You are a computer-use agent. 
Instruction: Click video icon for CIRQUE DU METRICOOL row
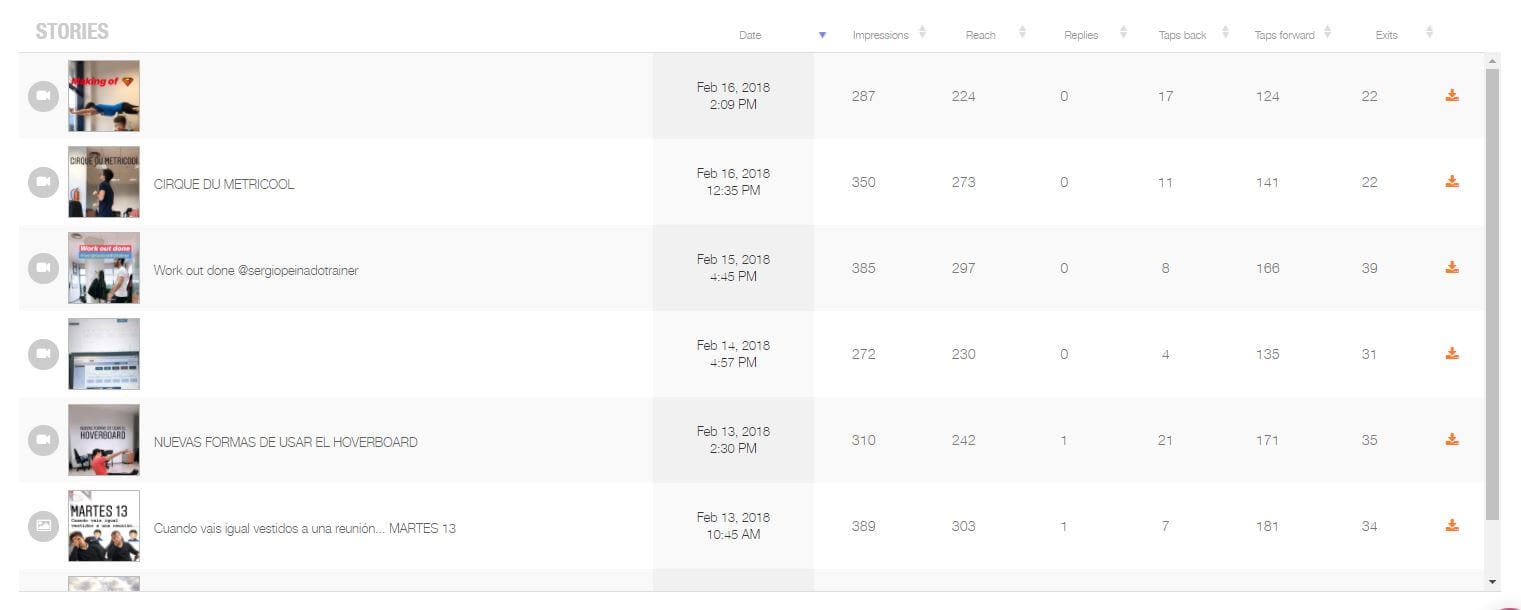click(x=43, y=182)
